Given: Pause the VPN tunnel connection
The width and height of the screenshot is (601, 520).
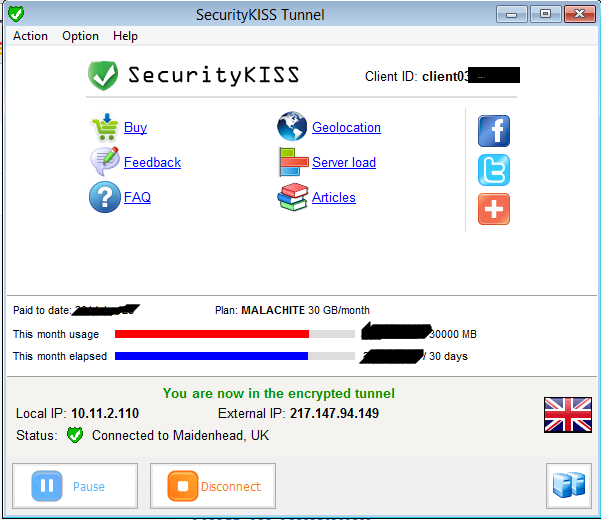Looking at the screenshot, I should [75, 486].
